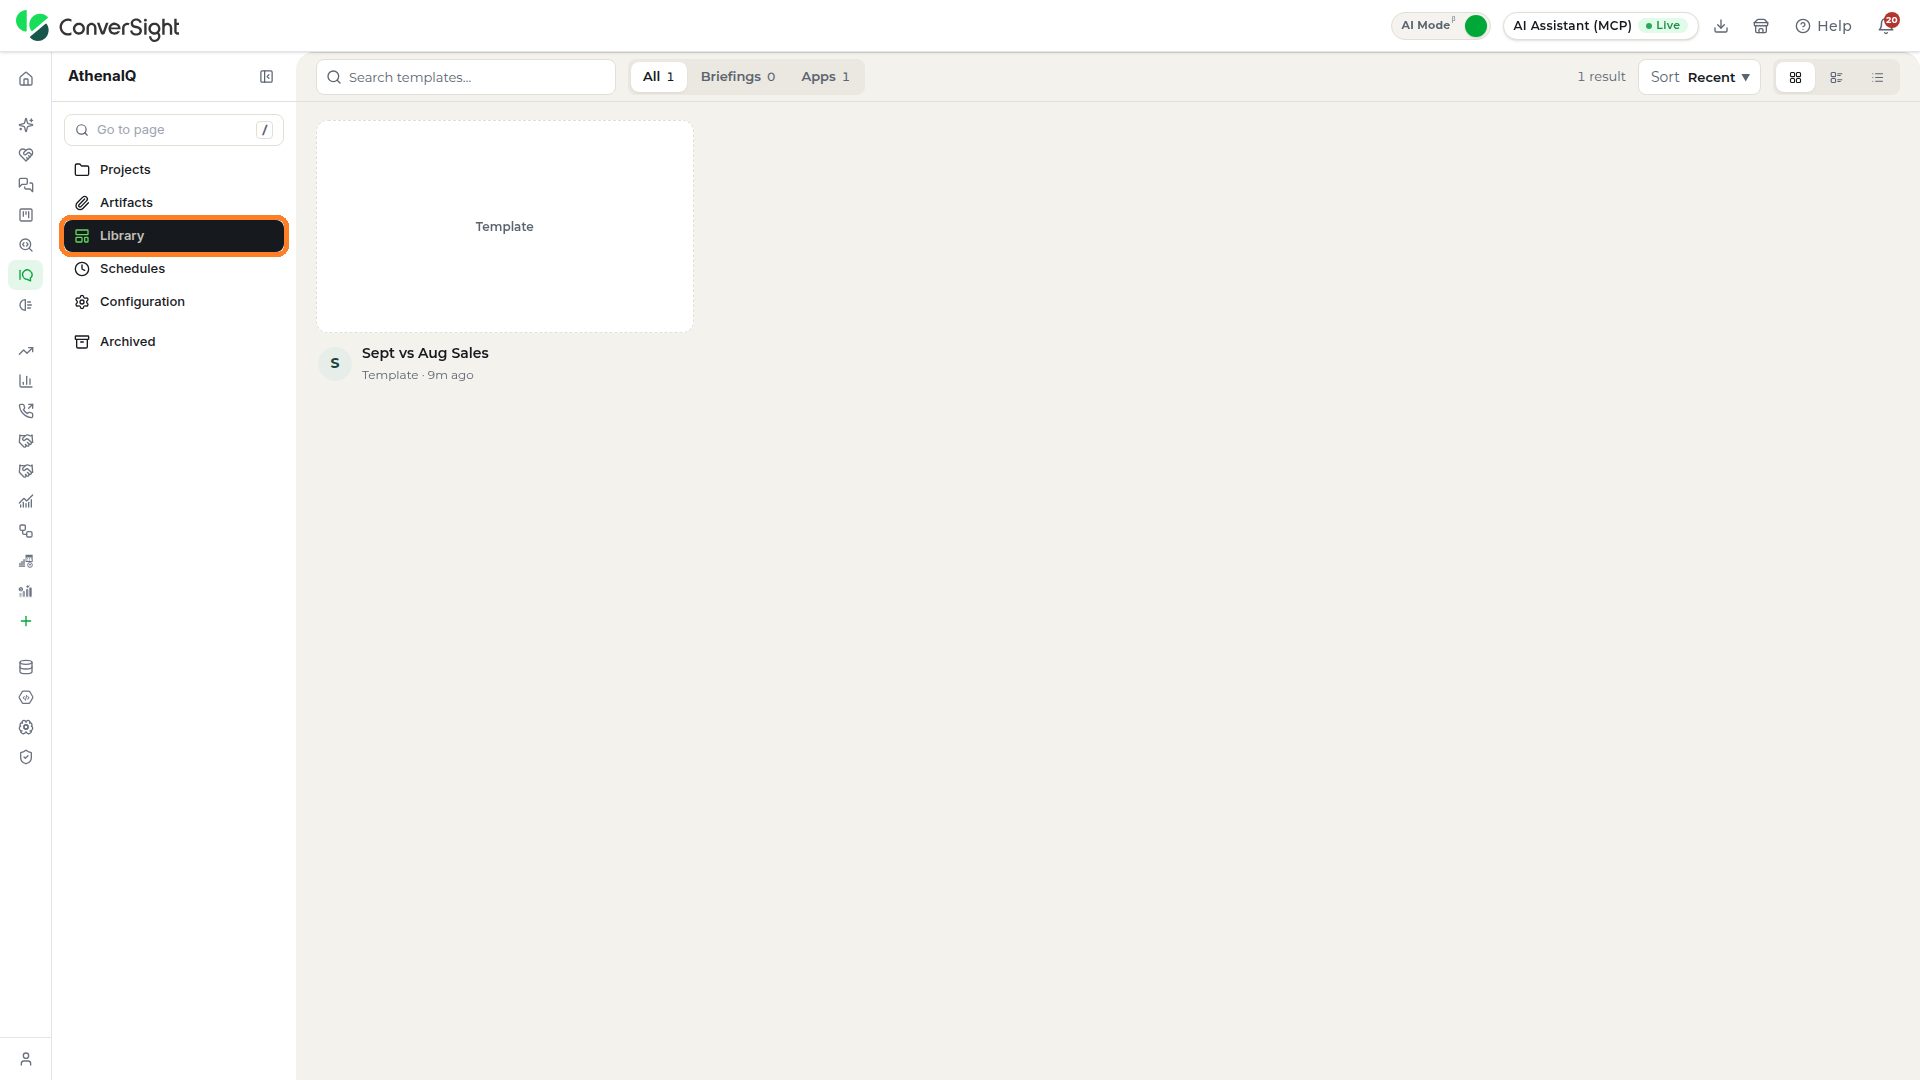Screen dimensions: 1920x1080
Task: Click the green IQ icon in left rail
Action: (x=26, y=275)
